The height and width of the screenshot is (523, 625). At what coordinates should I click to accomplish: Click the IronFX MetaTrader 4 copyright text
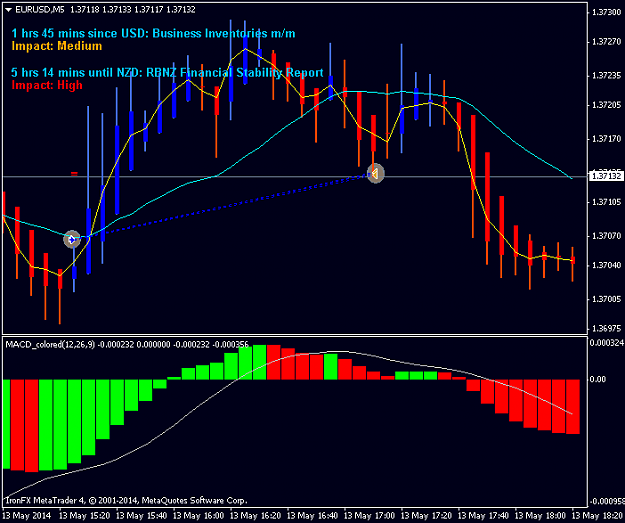(126, 500)
